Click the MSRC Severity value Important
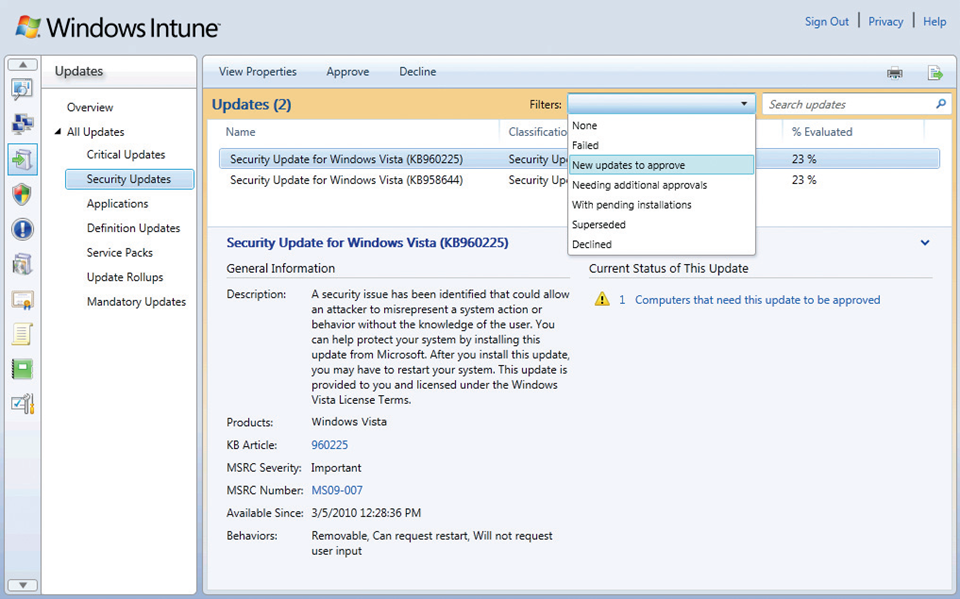The height and width of the screenshot is (599, 960). point(336,467)
